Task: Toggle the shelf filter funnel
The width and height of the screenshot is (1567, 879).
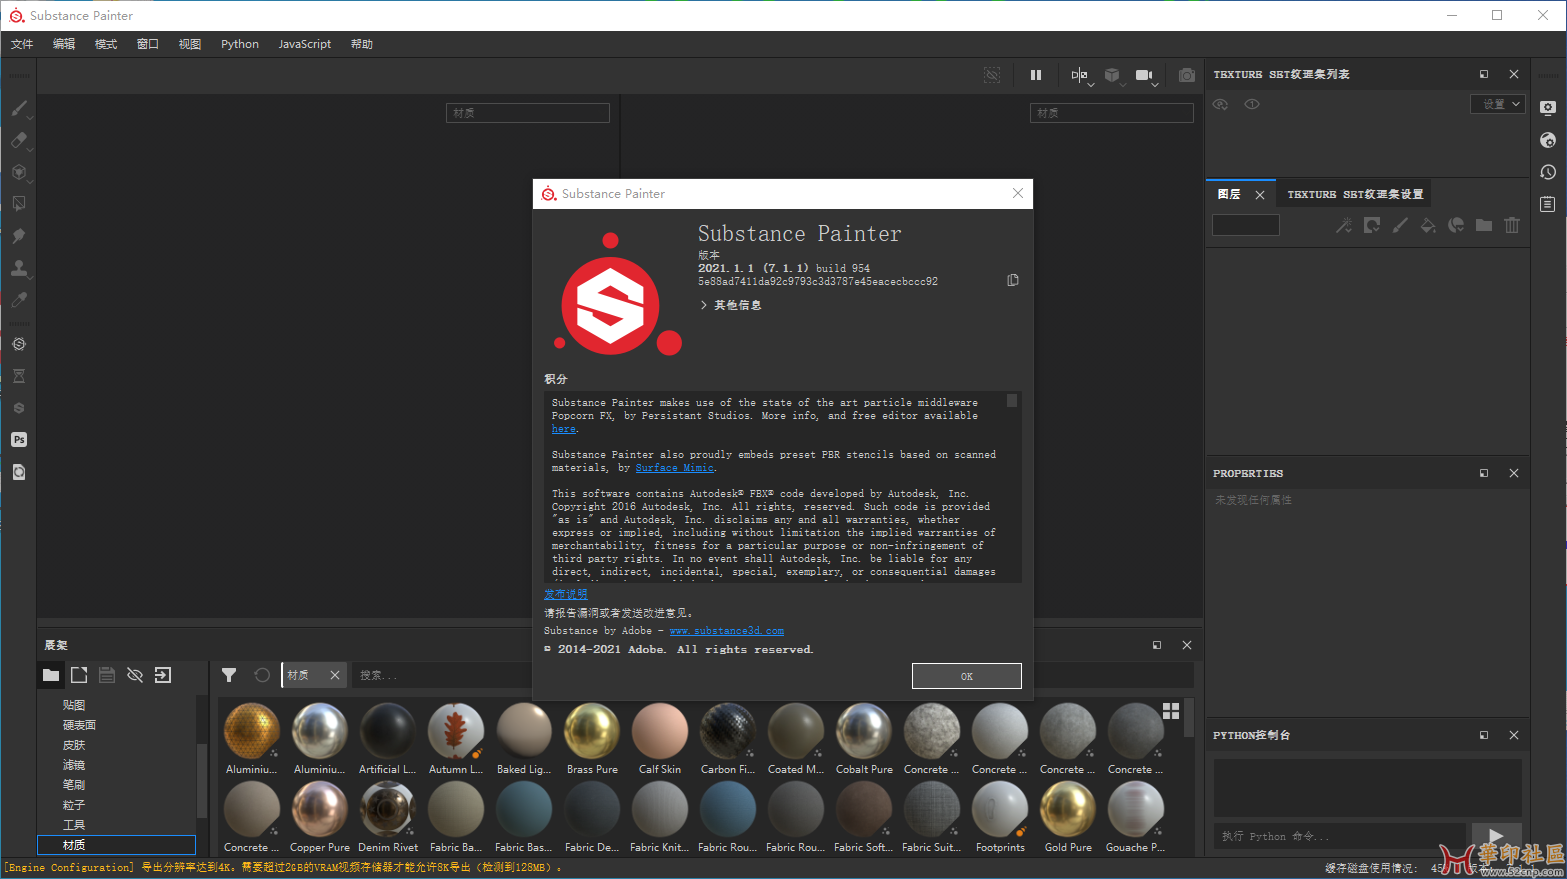Action: click(229, 675)
